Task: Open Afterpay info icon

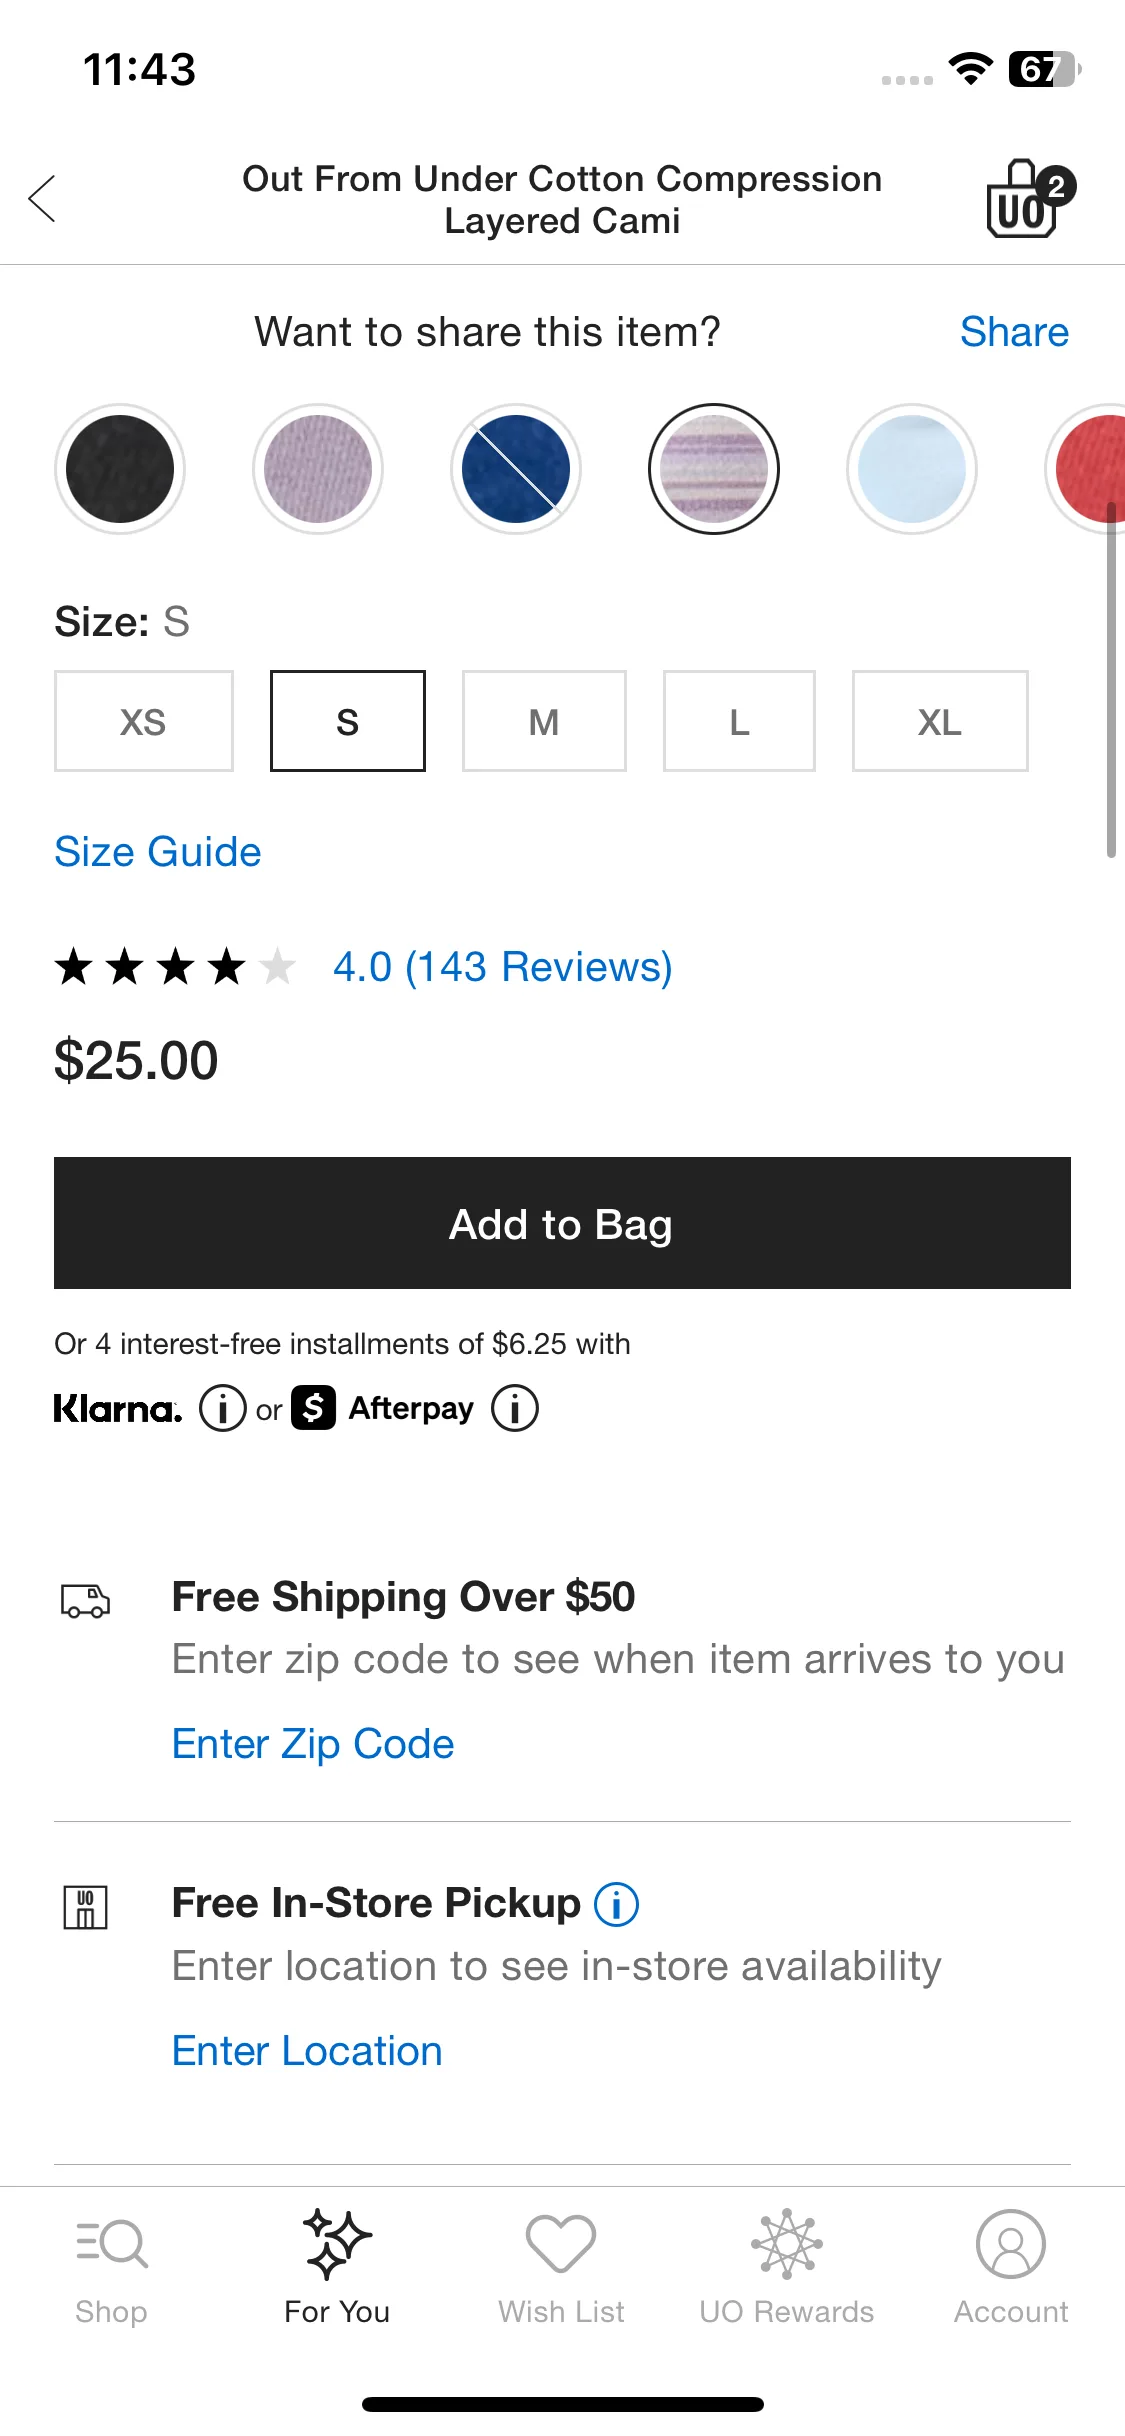Action: click(514, 1408)
